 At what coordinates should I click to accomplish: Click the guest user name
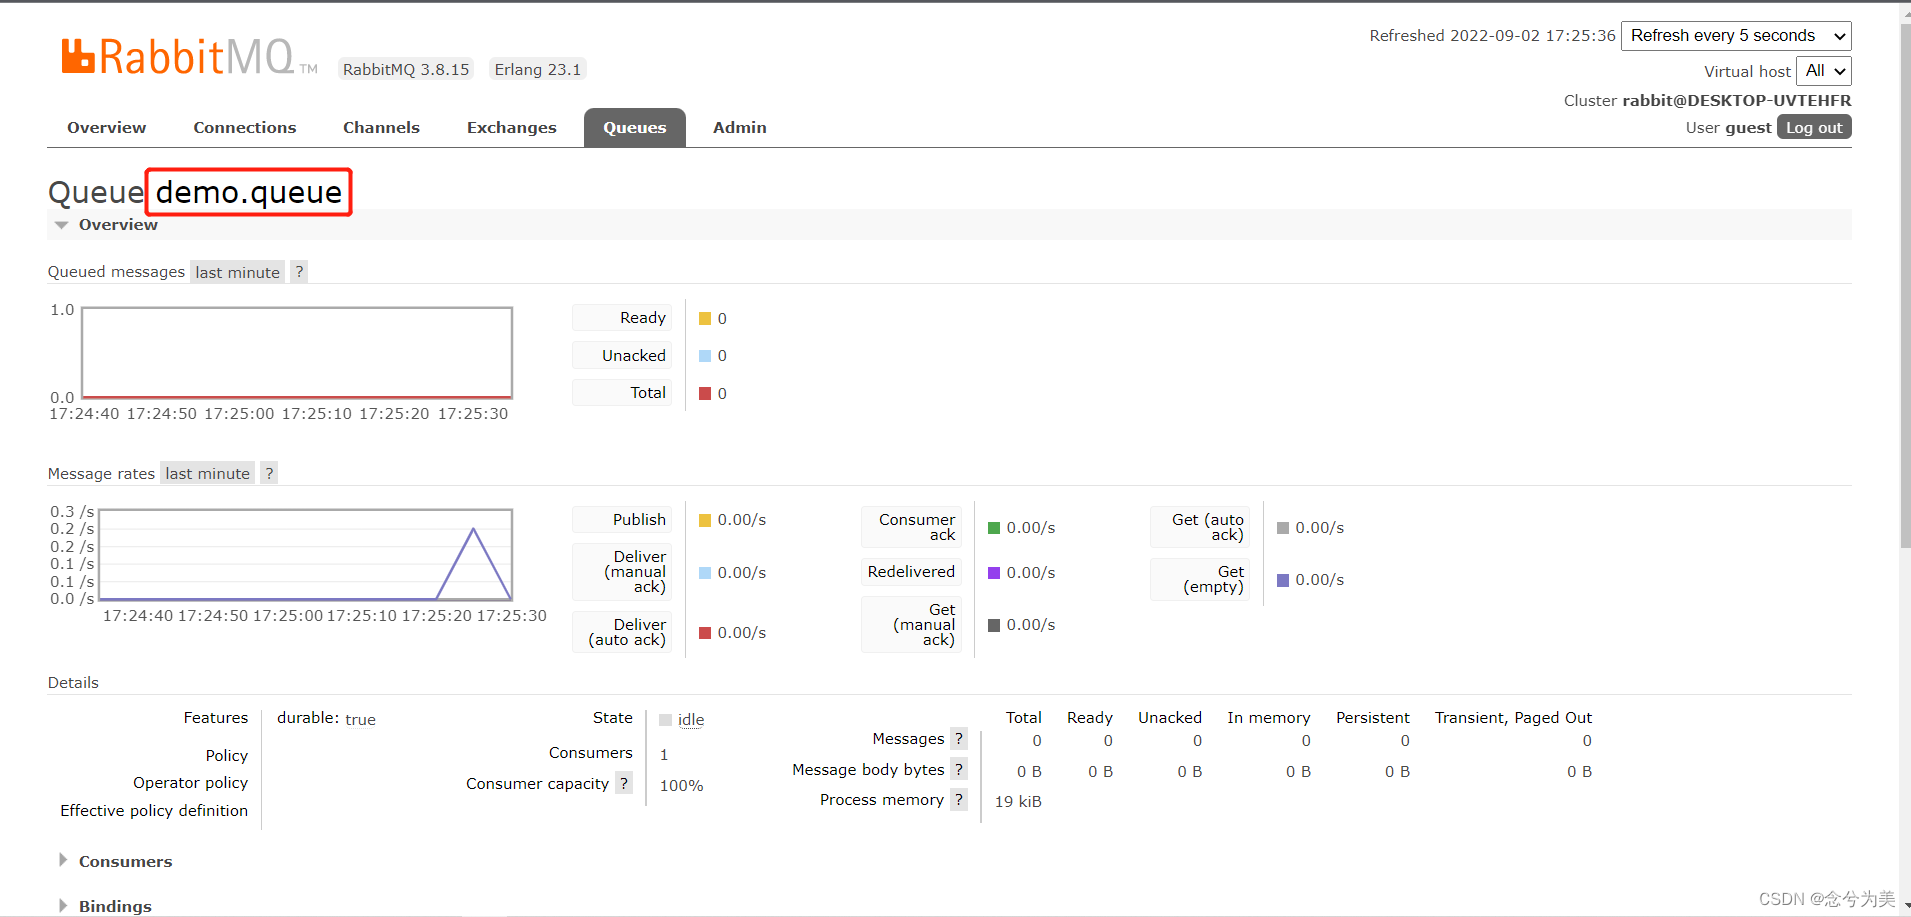click(x=1748, y=128)
